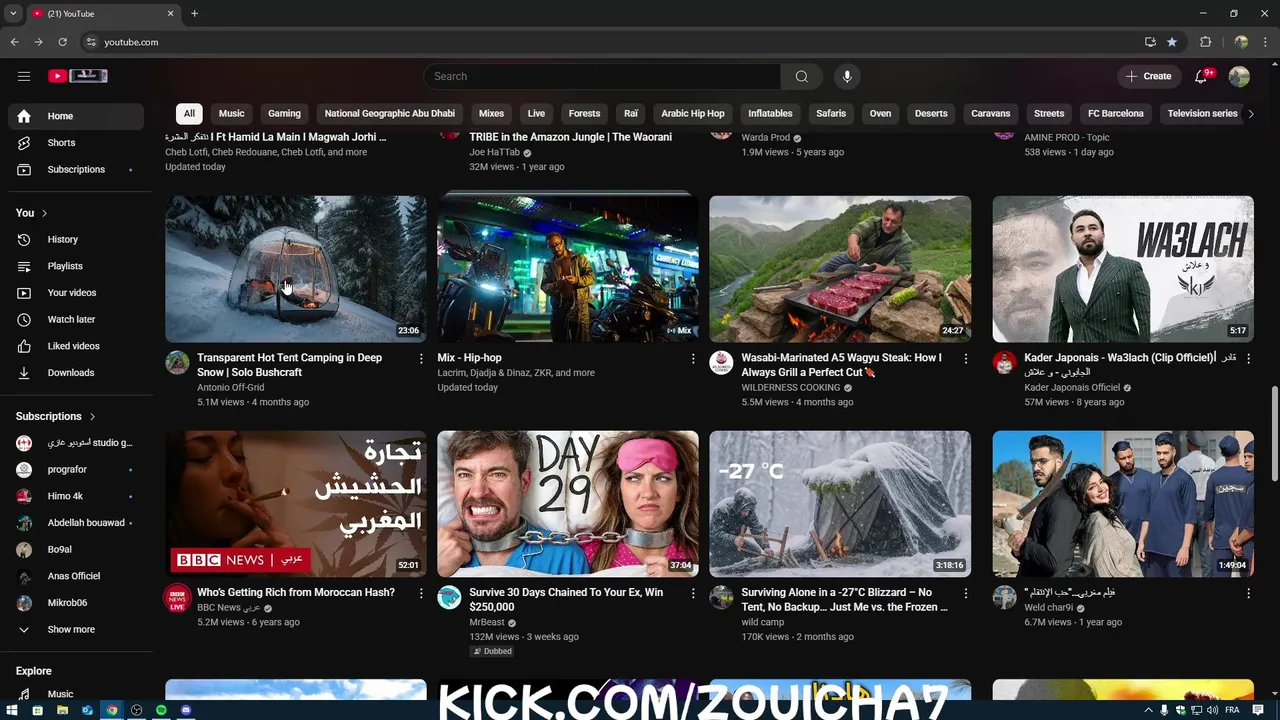Open Anas Officiel subscription channel
The width and height of the screenshot is (1280, 720).
pos(76,576)
